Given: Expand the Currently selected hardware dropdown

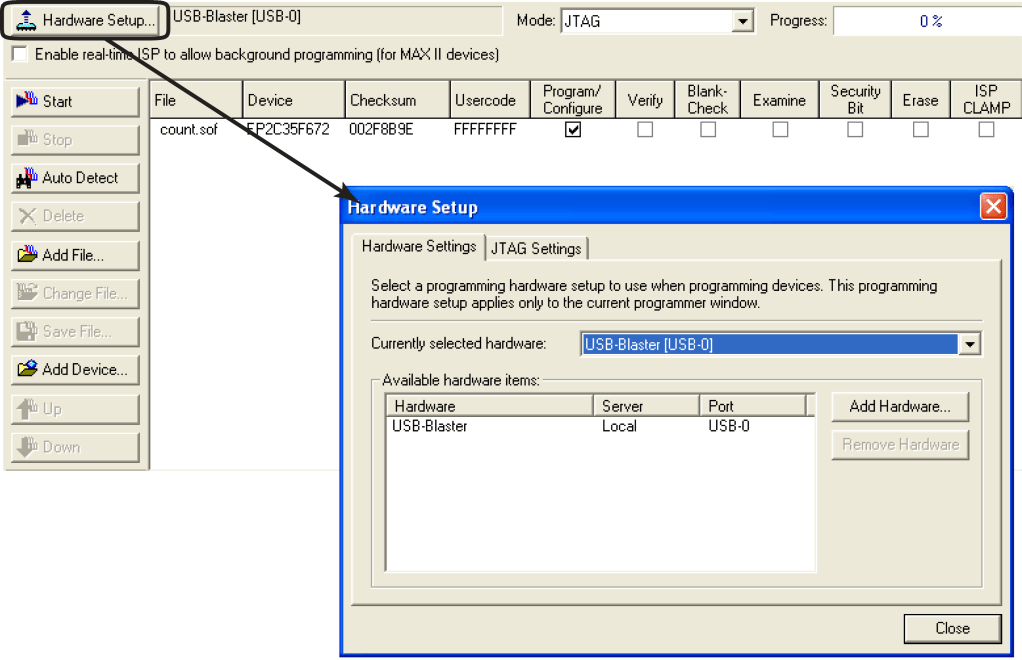Looking at the screenshot, I should 969,345.
